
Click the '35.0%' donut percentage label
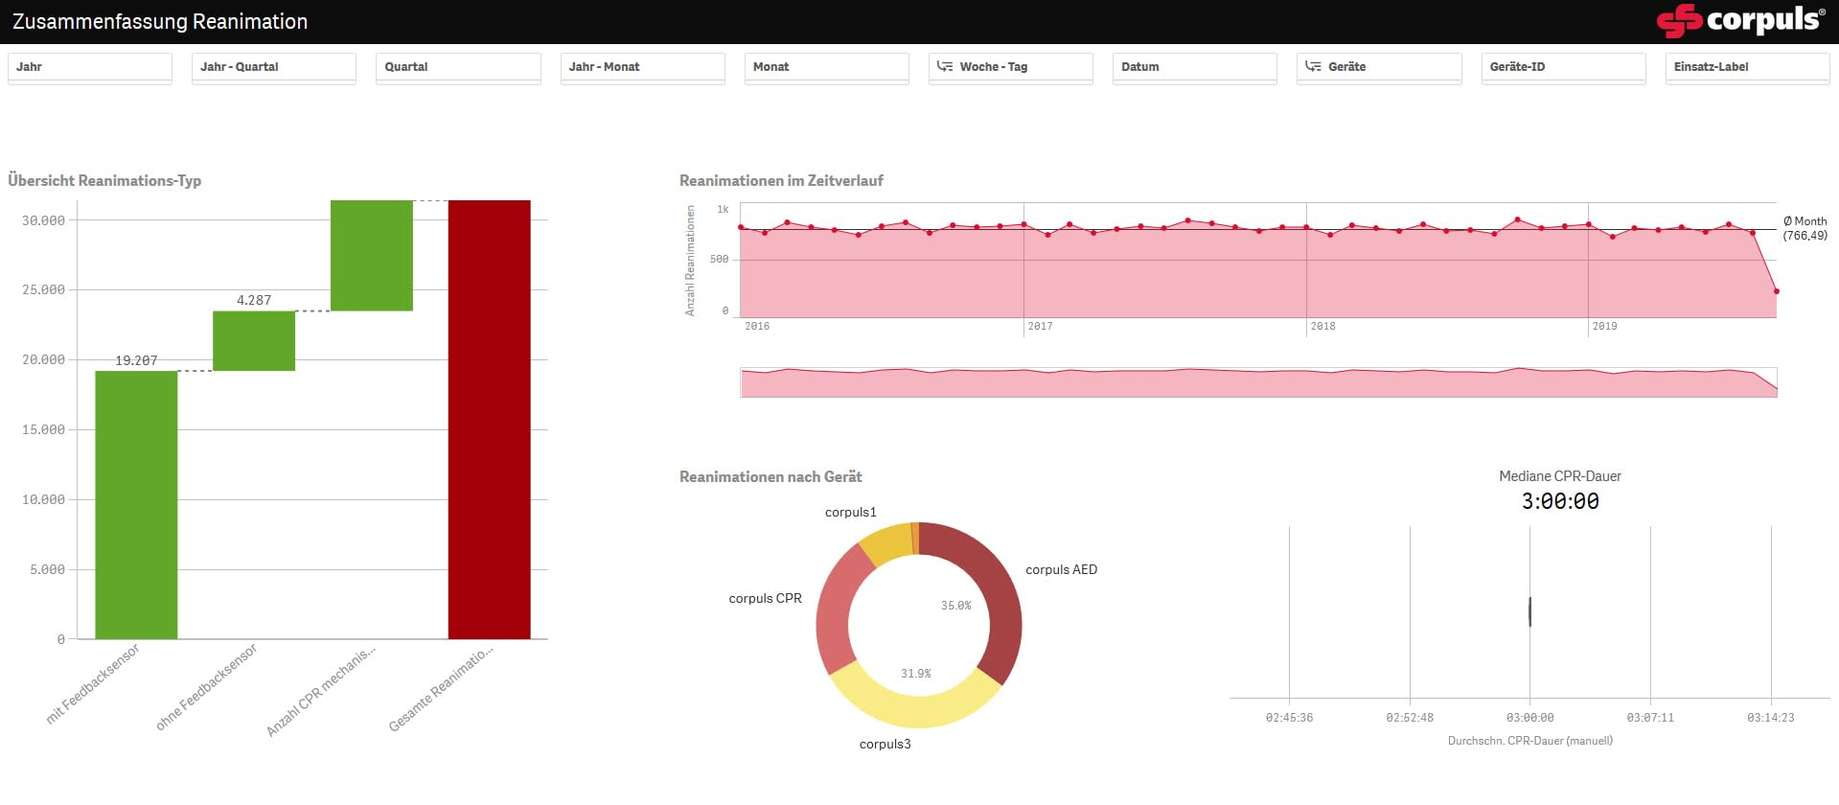(956, 606)
